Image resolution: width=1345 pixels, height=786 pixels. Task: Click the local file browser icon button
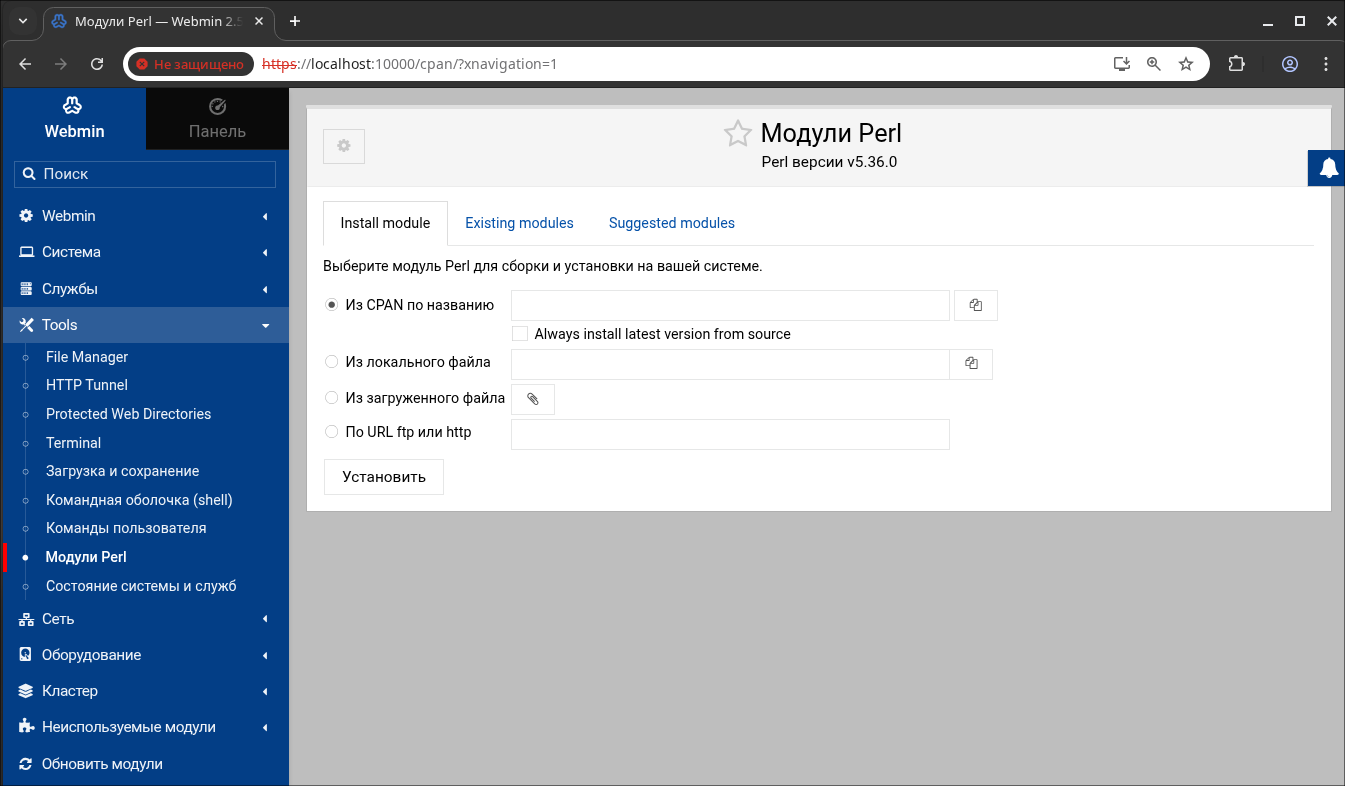971,364
